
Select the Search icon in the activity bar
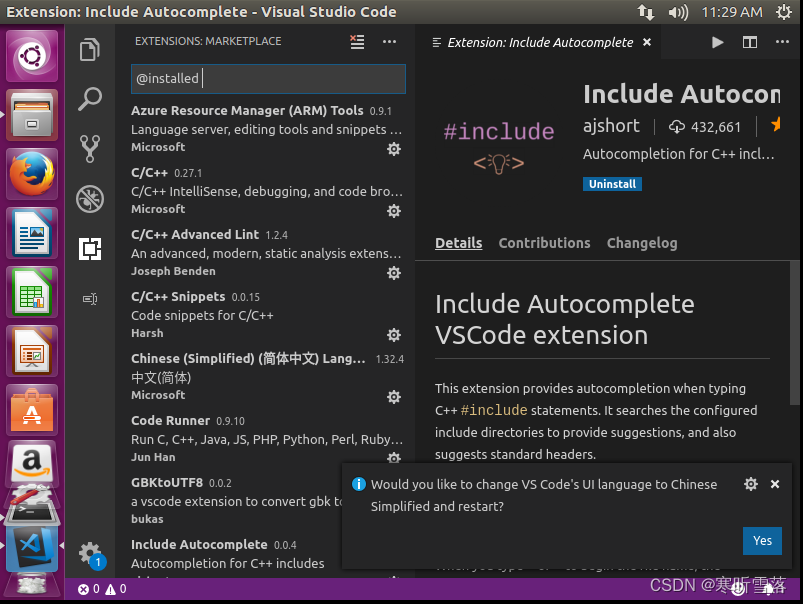coord(90,99)
